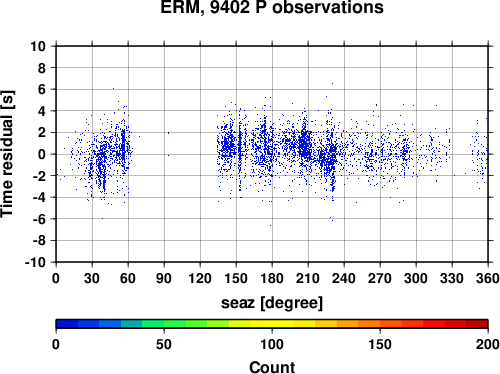Click the x-axis tick label 360

488,278
